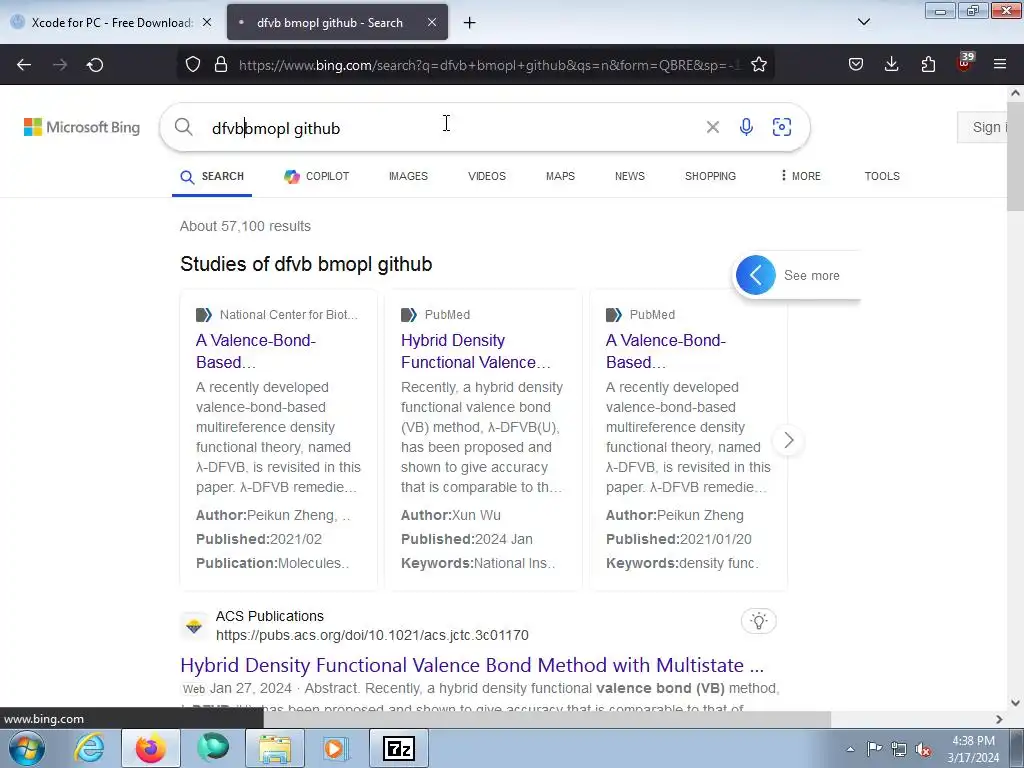Open the 7-Zip taskbar icon
The height and width of the screenshot is (768, 1024).
(x=399, y=748)
